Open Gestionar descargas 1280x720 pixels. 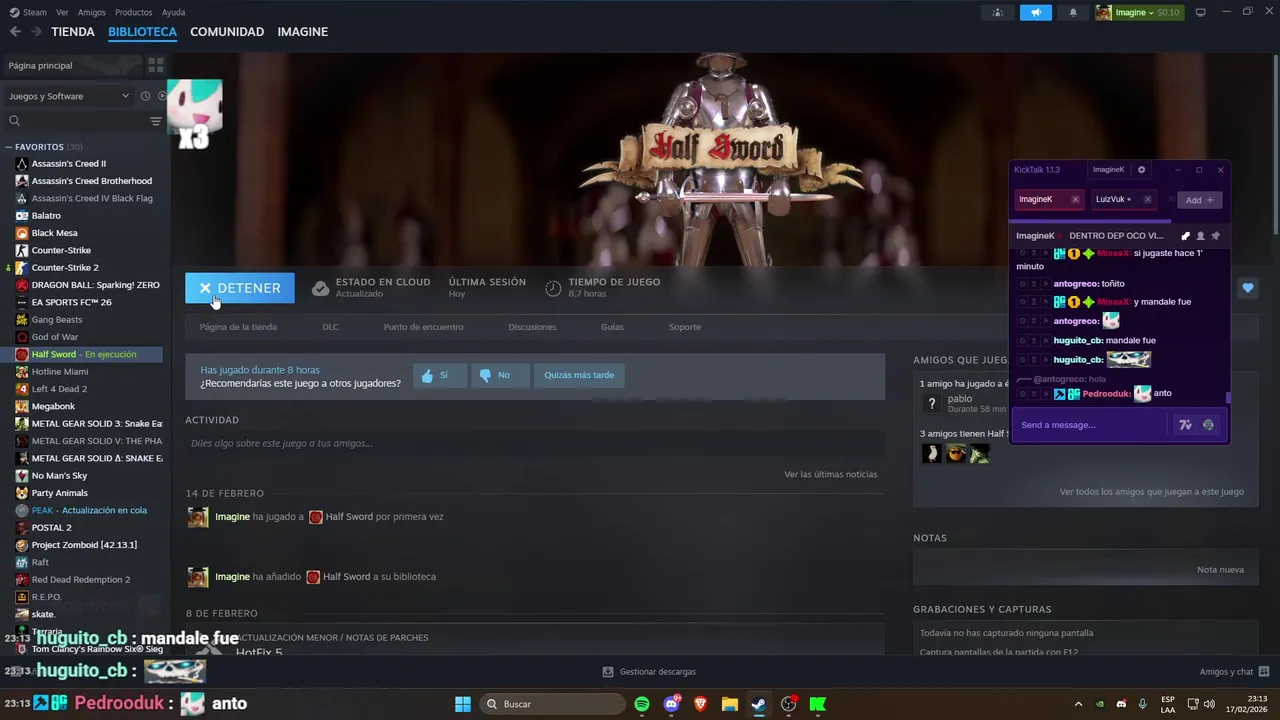649,672
